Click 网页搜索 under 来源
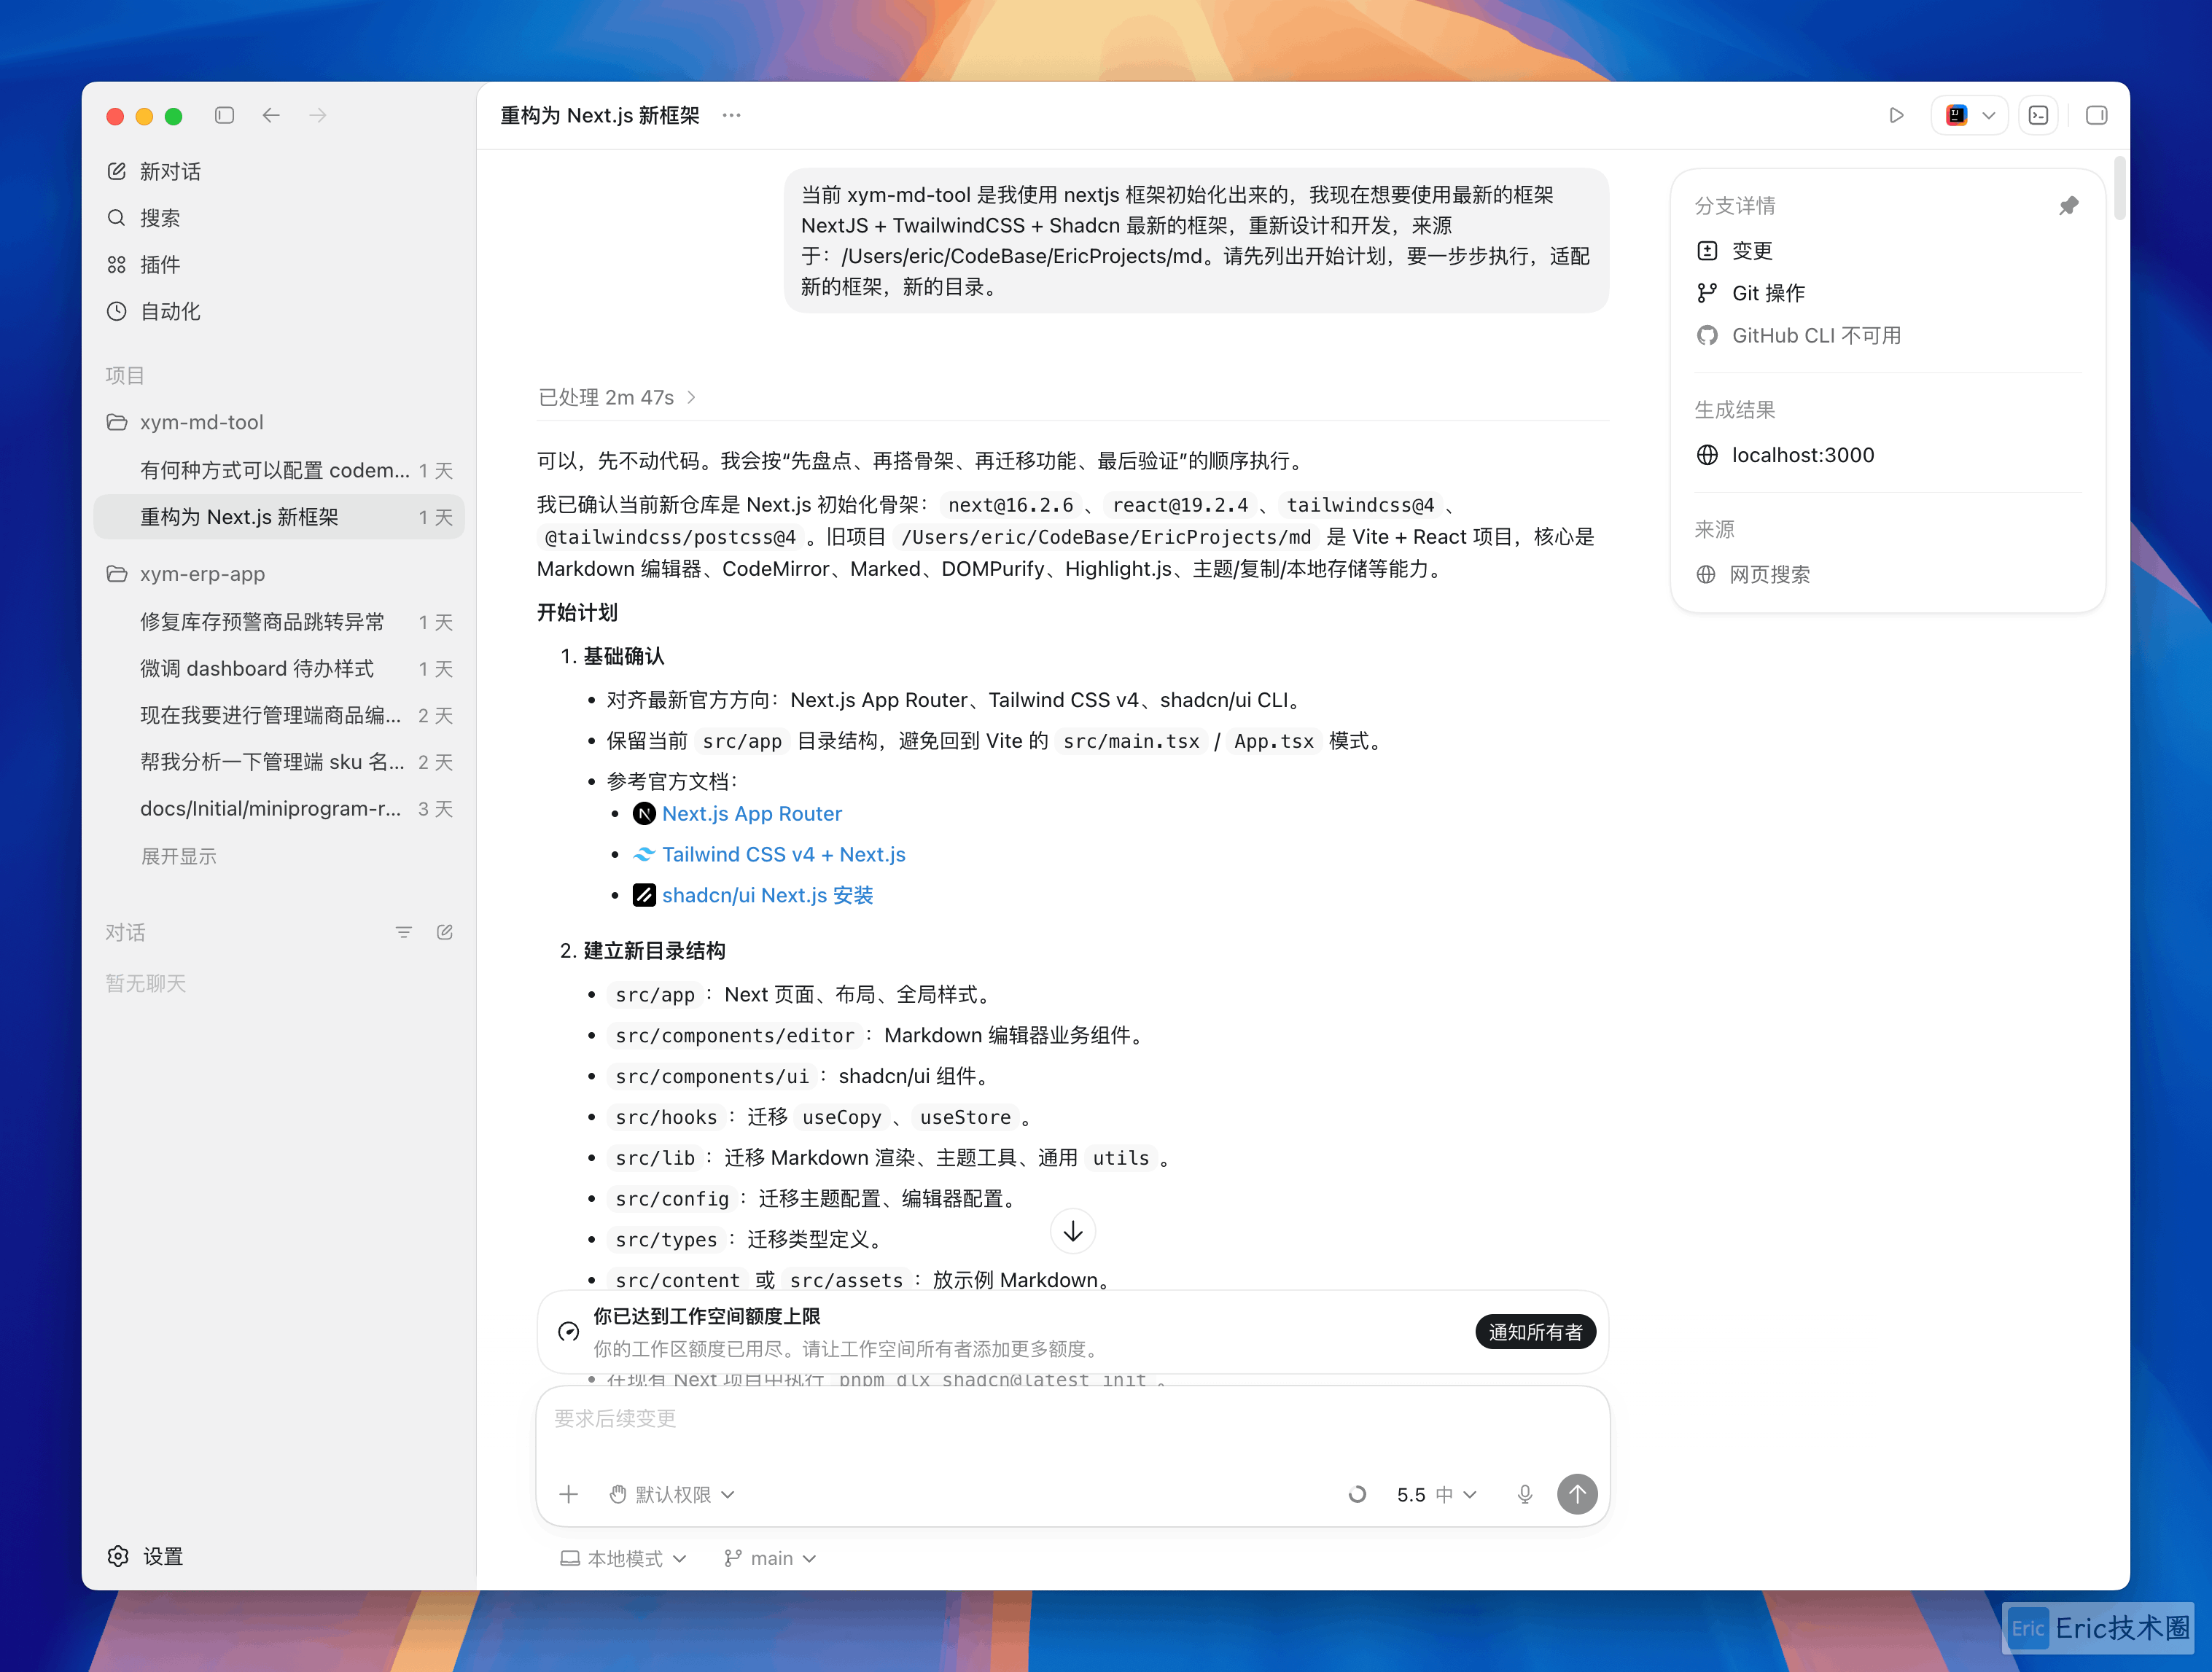The height and width of the screenshot is (1672, 2212). coord(1753,575)
